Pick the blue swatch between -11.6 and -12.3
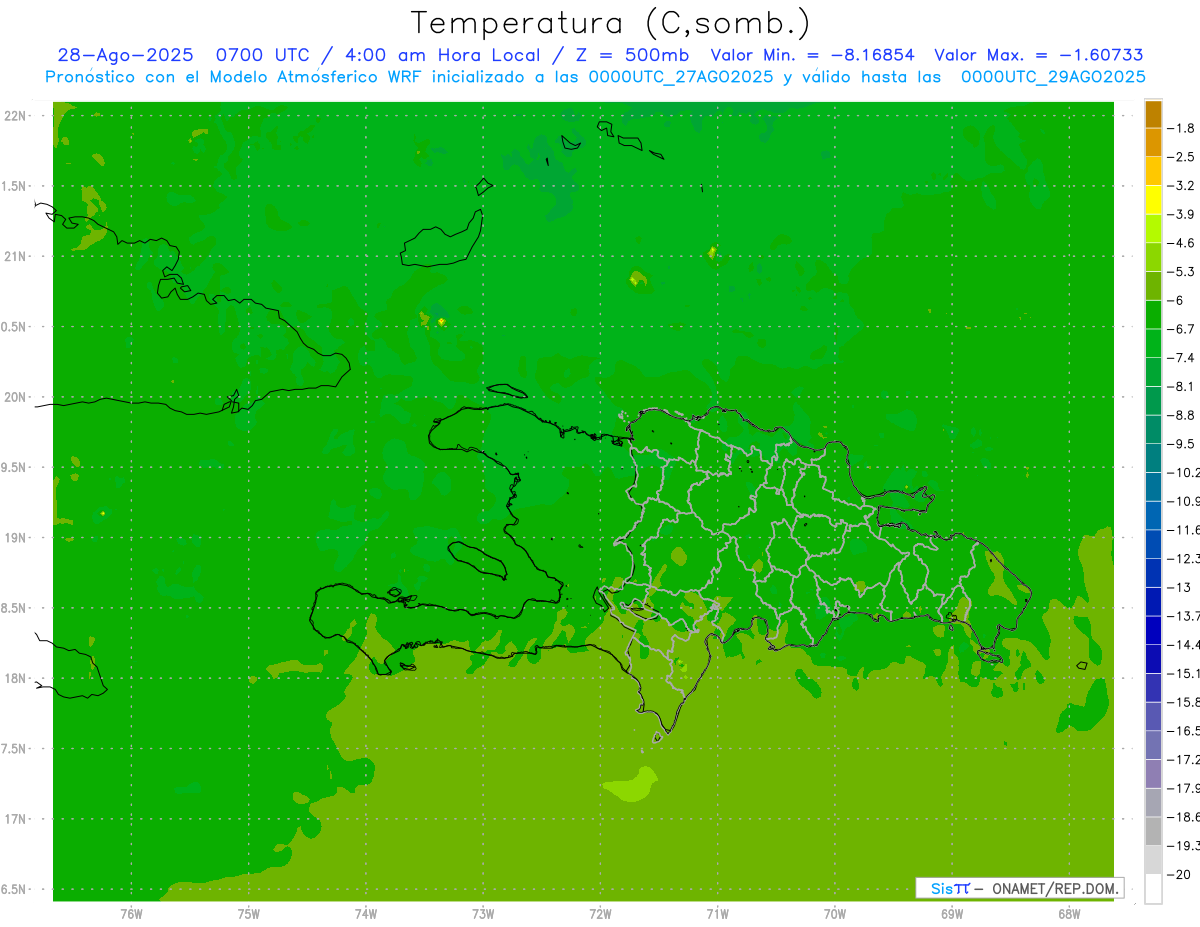This screenshot has width=1200, height=927. (x=1153, y=544)
